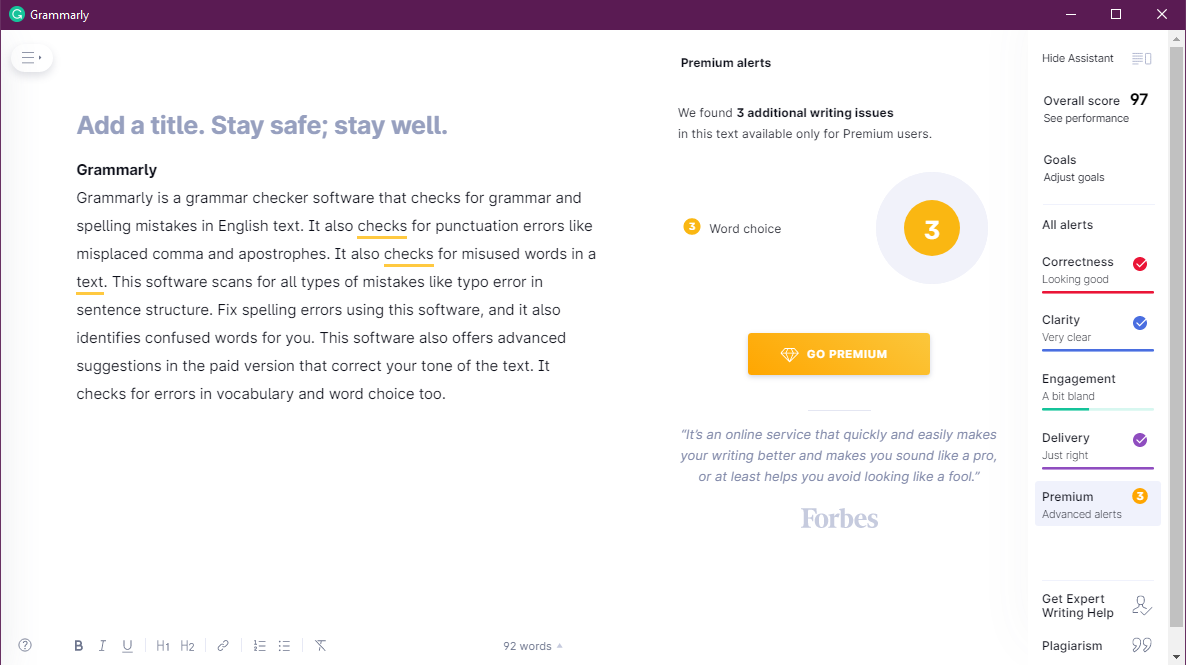The height and width of the screenshot is (665, 1186).
Task: Insert a hyperlink using the link icon
Action: tap(223, 646)
